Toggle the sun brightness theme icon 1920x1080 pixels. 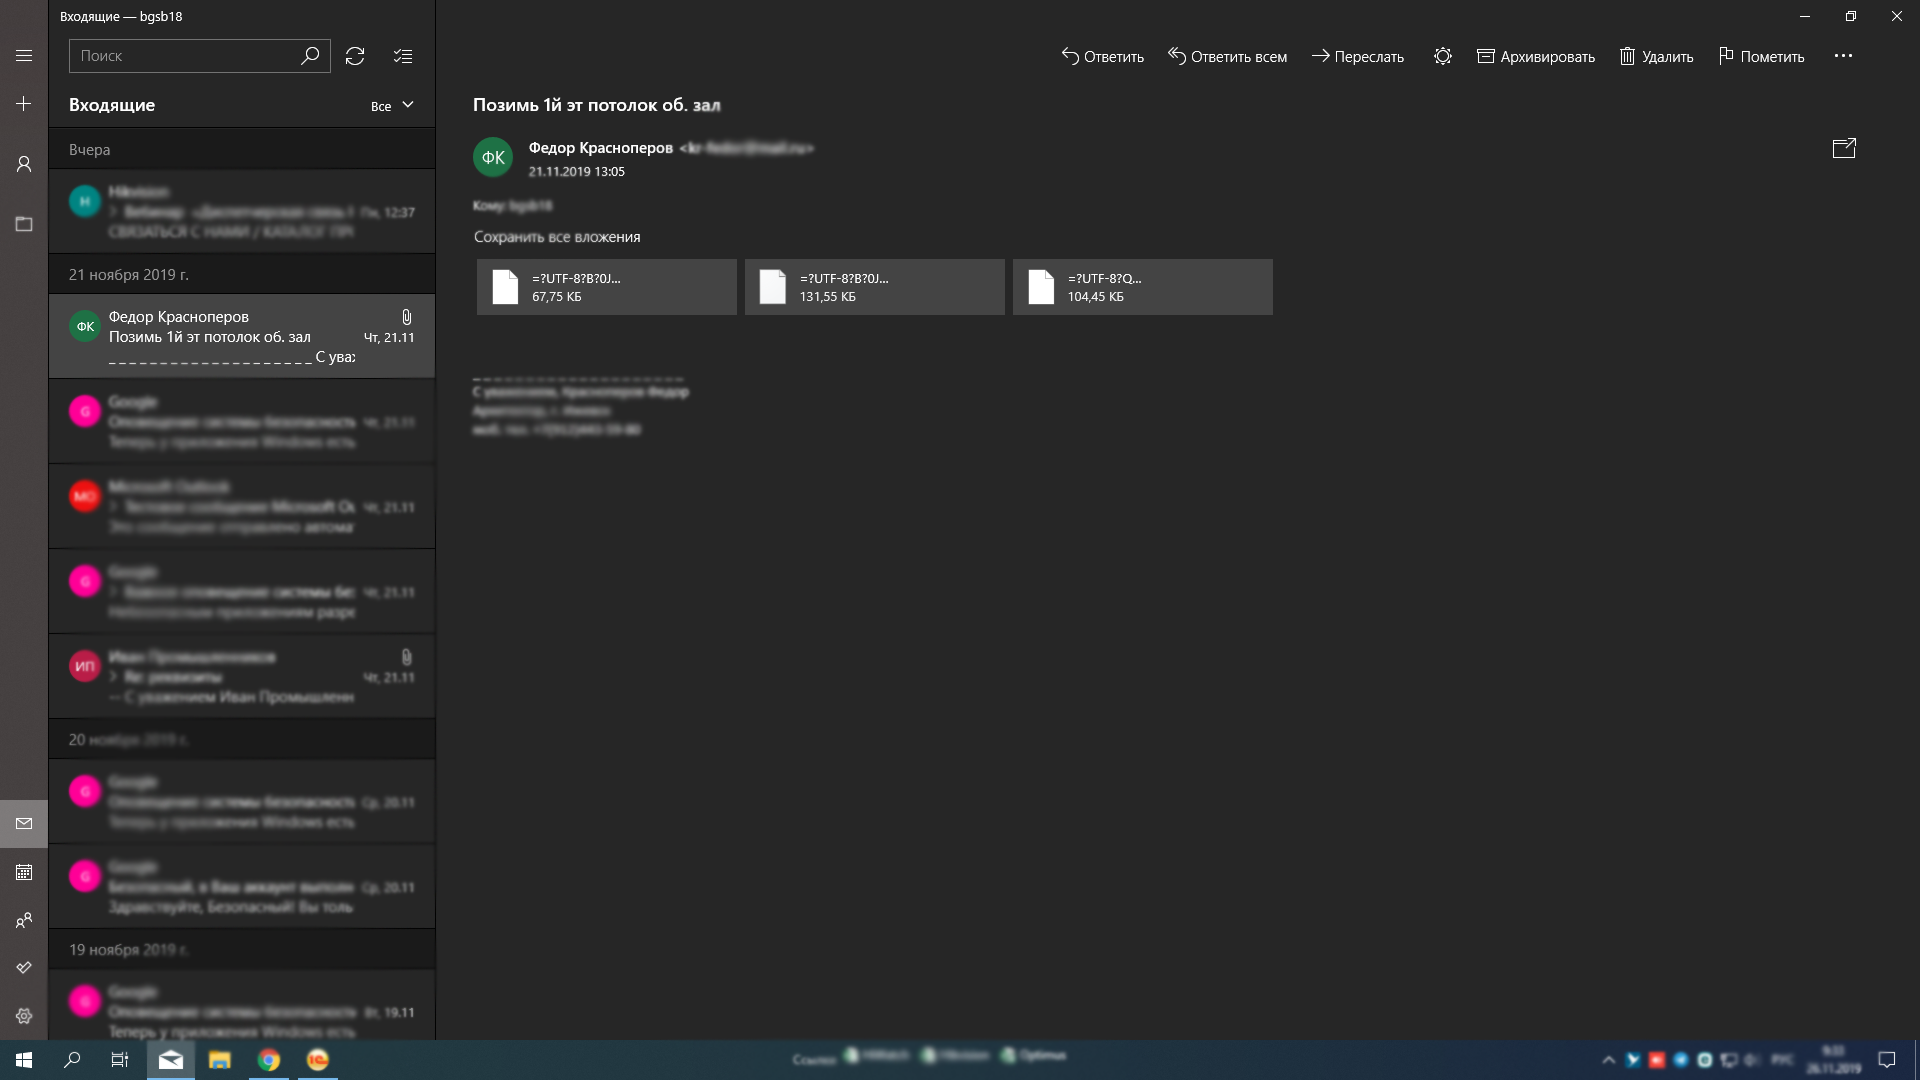pos(1442,56)
